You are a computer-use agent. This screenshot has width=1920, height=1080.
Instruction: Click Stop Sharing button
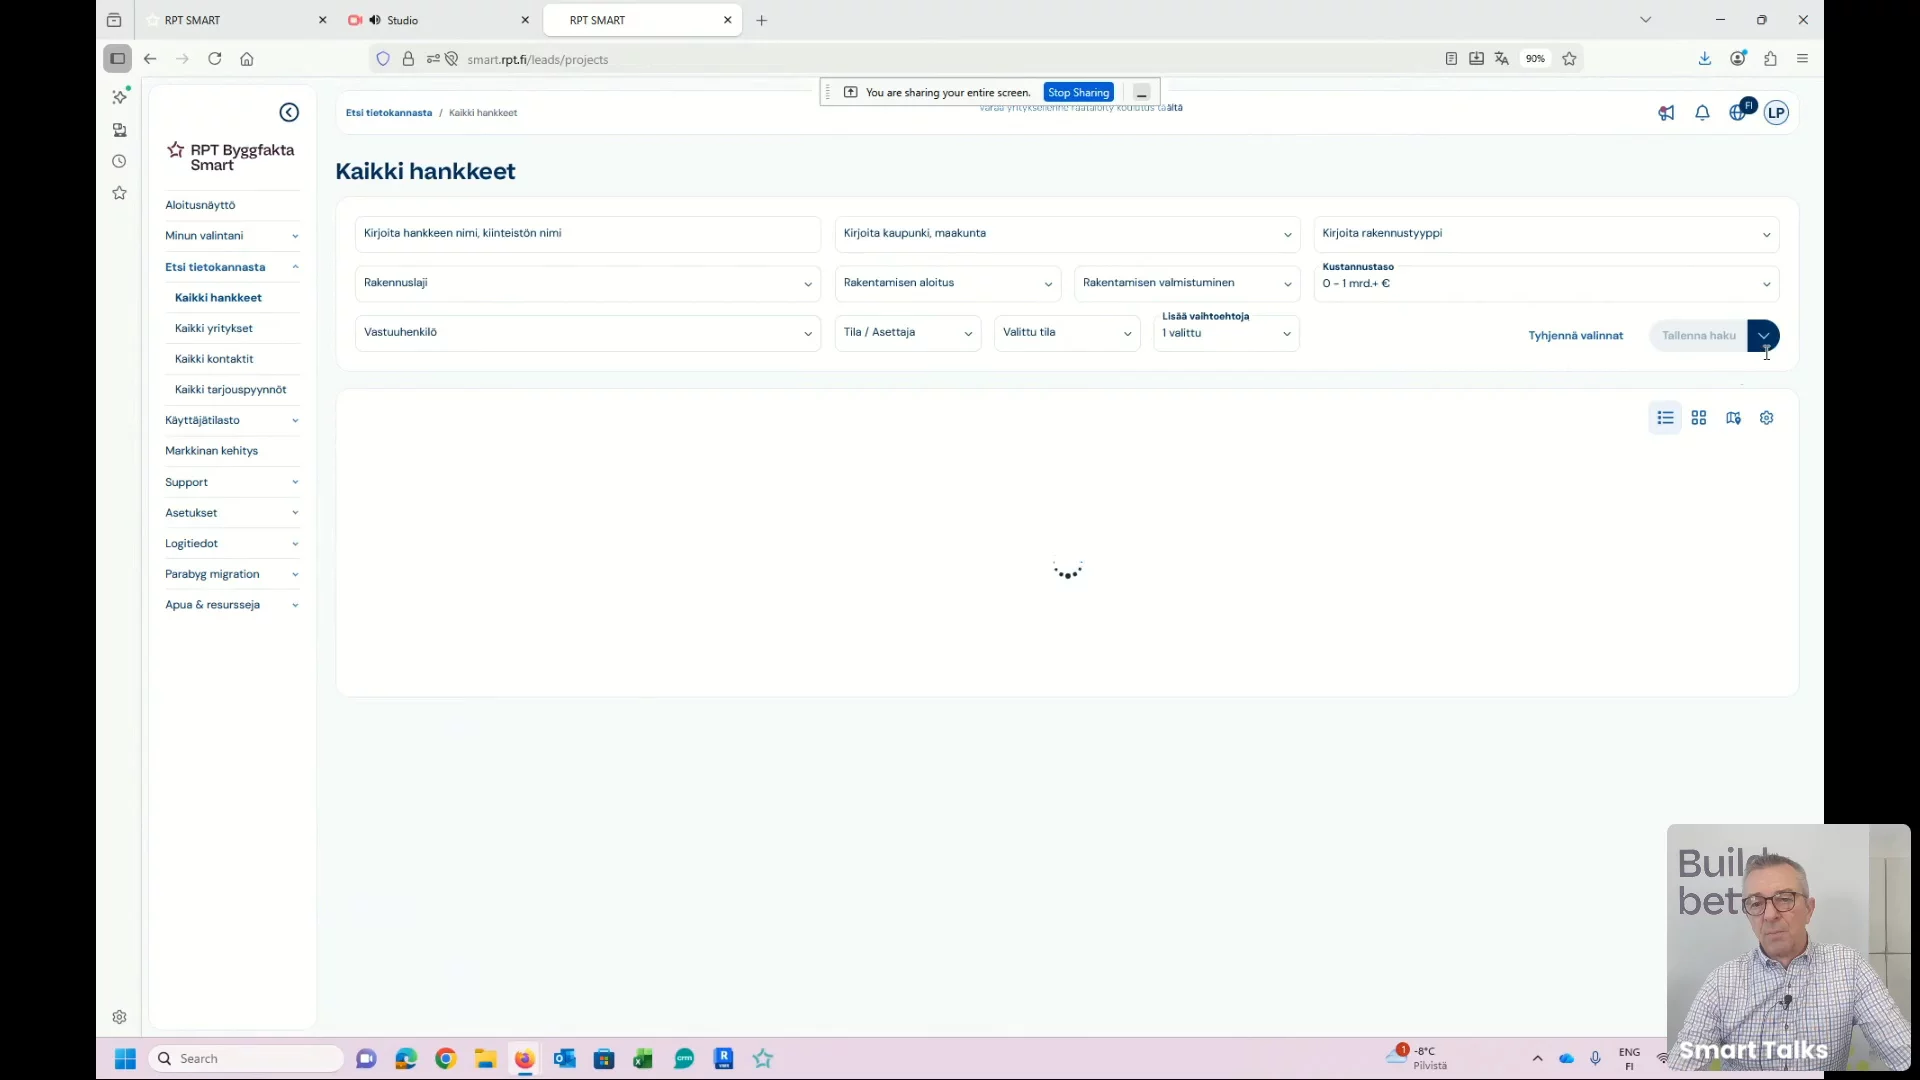point(1078,93)
